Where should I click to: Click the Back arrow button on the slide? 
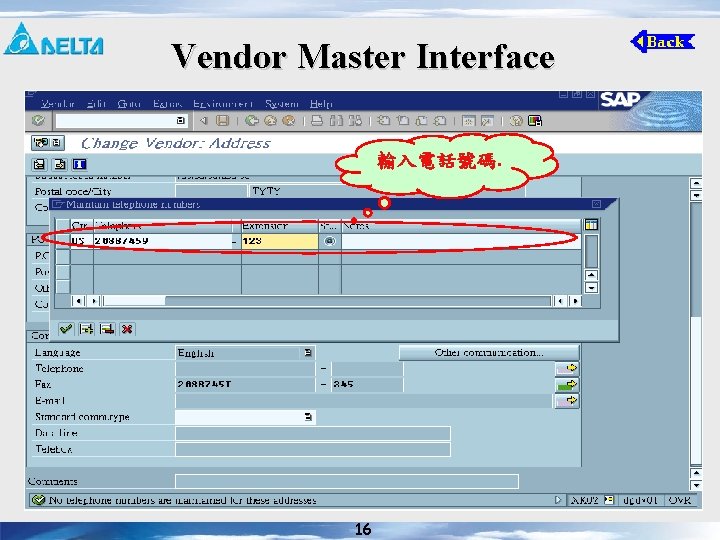(662, 42)
